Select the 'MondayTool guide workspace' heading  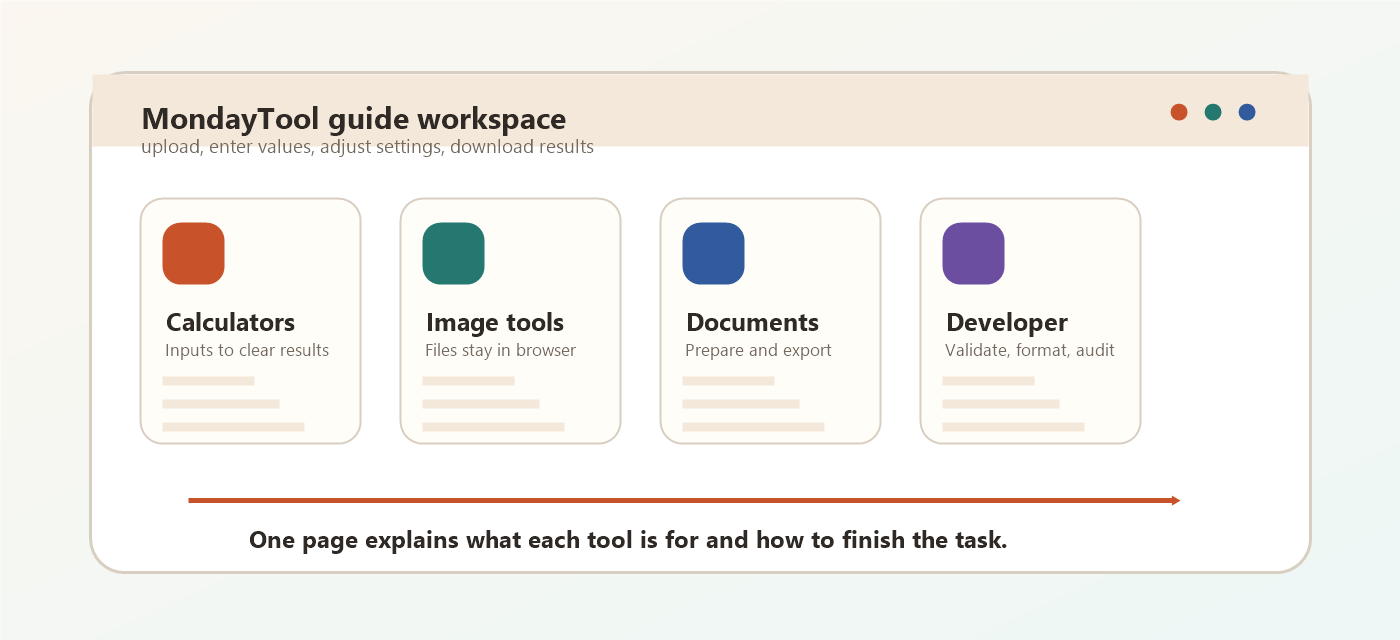(x=354, y=119)
